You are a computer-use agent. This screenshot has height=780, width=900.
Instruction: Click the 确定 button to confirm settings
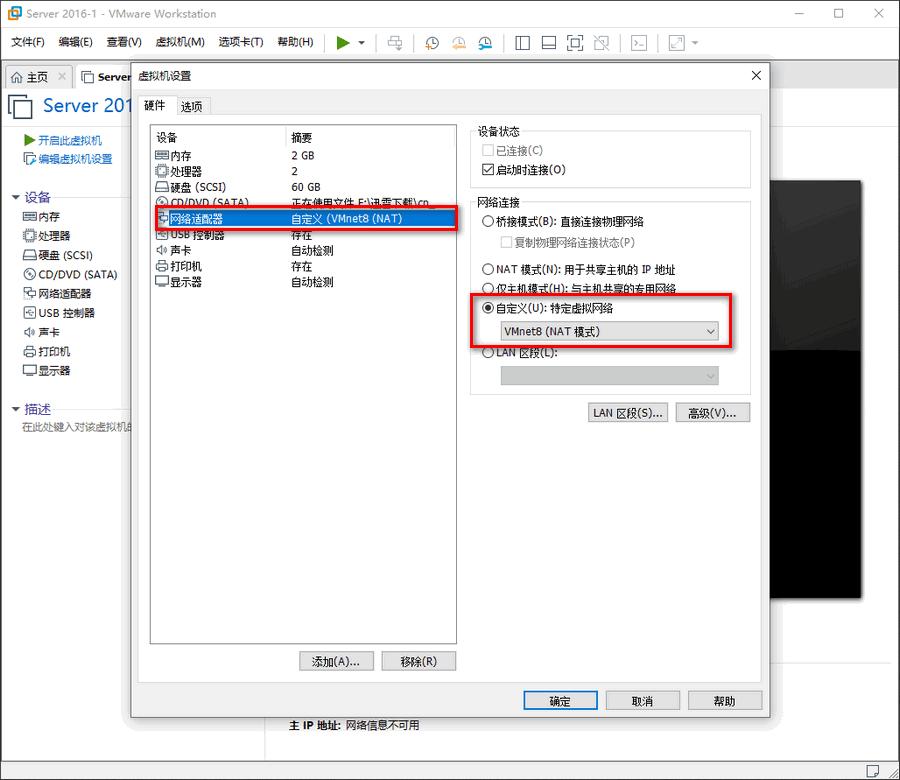click(560, 700)
